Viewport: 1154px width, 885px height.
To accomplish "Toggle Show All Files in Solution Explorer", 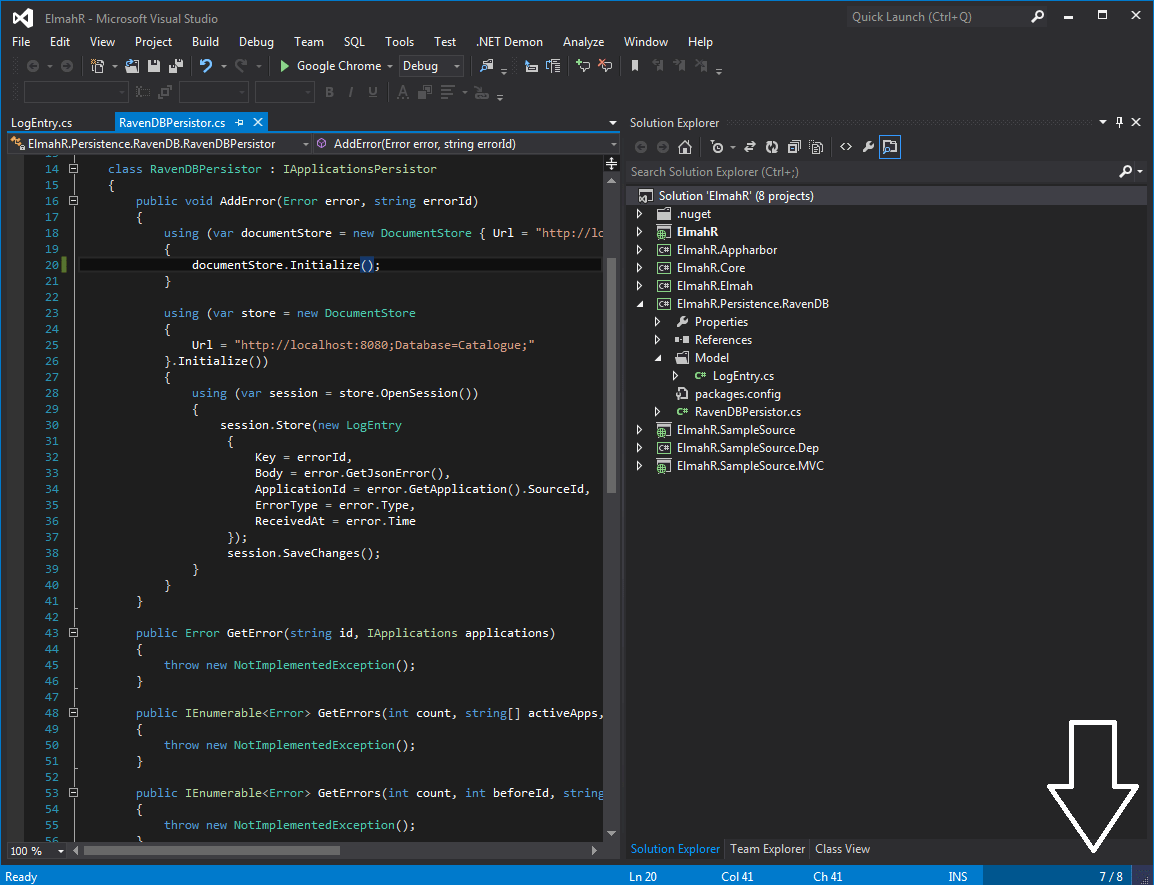I will 817,147.
